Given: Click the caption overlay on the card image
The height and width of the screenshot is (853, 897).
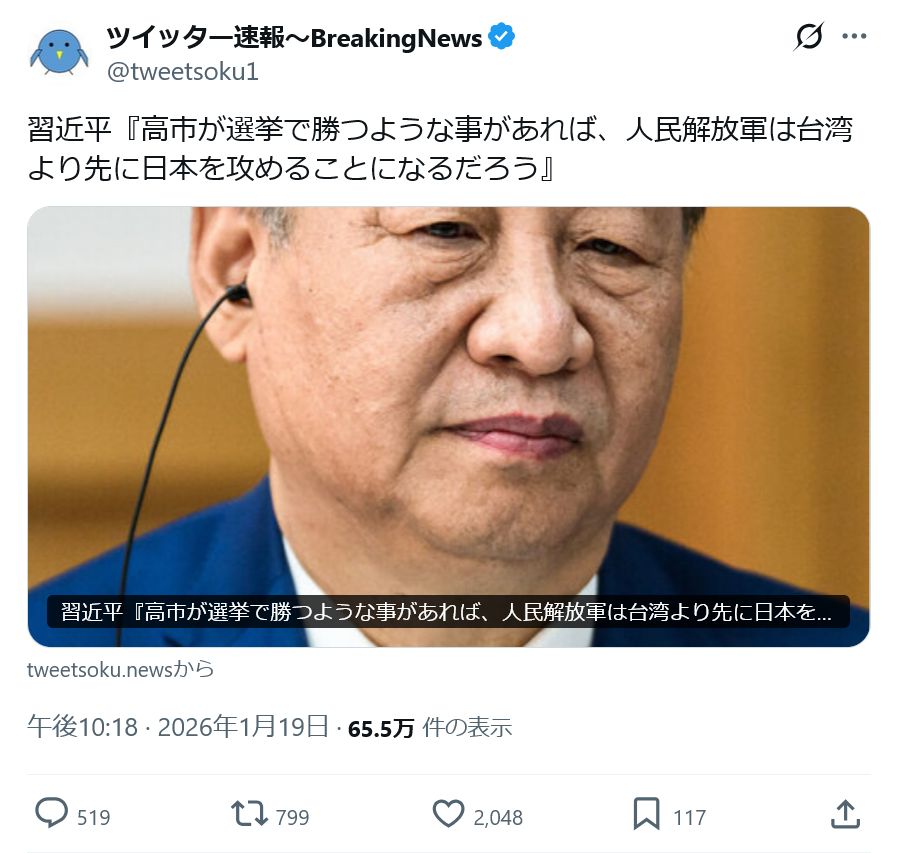Looking at the screenshot, I should coord(448,612).
